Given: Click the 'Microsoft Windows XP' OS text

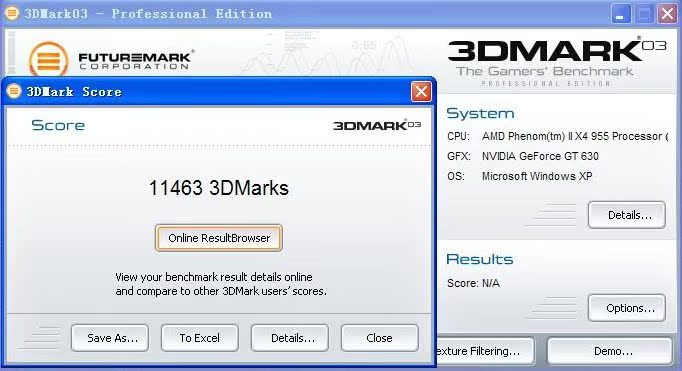Looking at the screenshot, I should (x=537, y=176).
